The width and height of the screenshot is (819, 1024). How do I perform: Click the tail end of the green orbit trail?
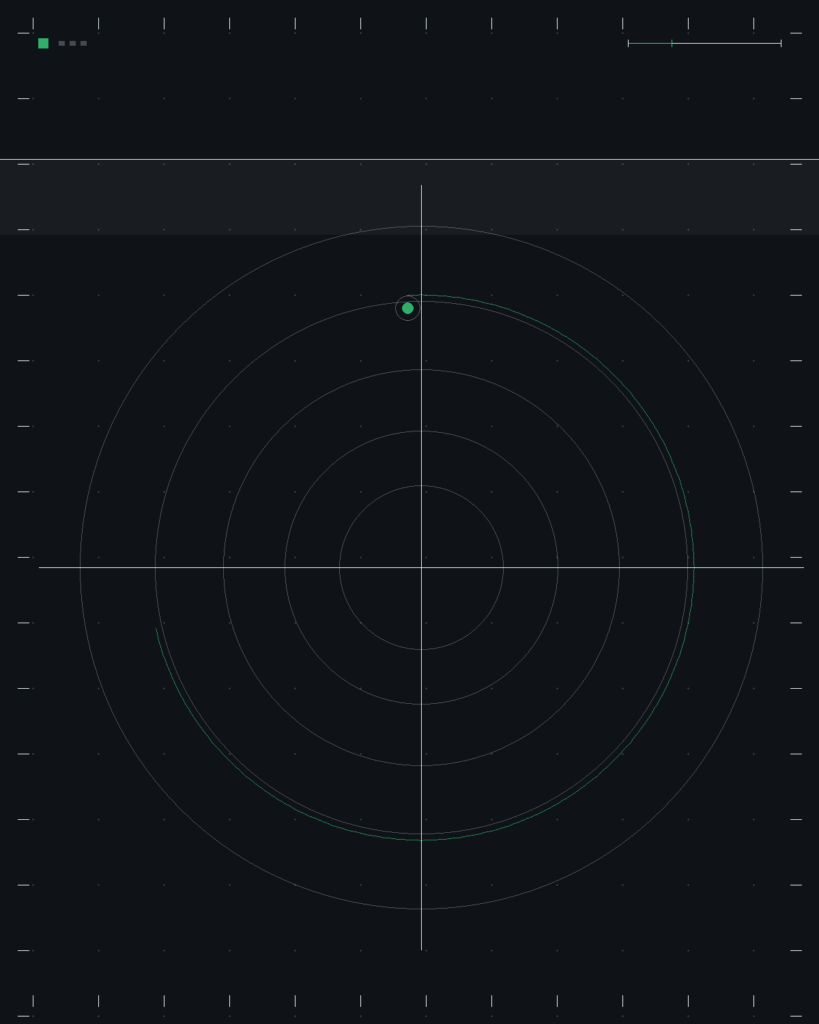(156, 630)
